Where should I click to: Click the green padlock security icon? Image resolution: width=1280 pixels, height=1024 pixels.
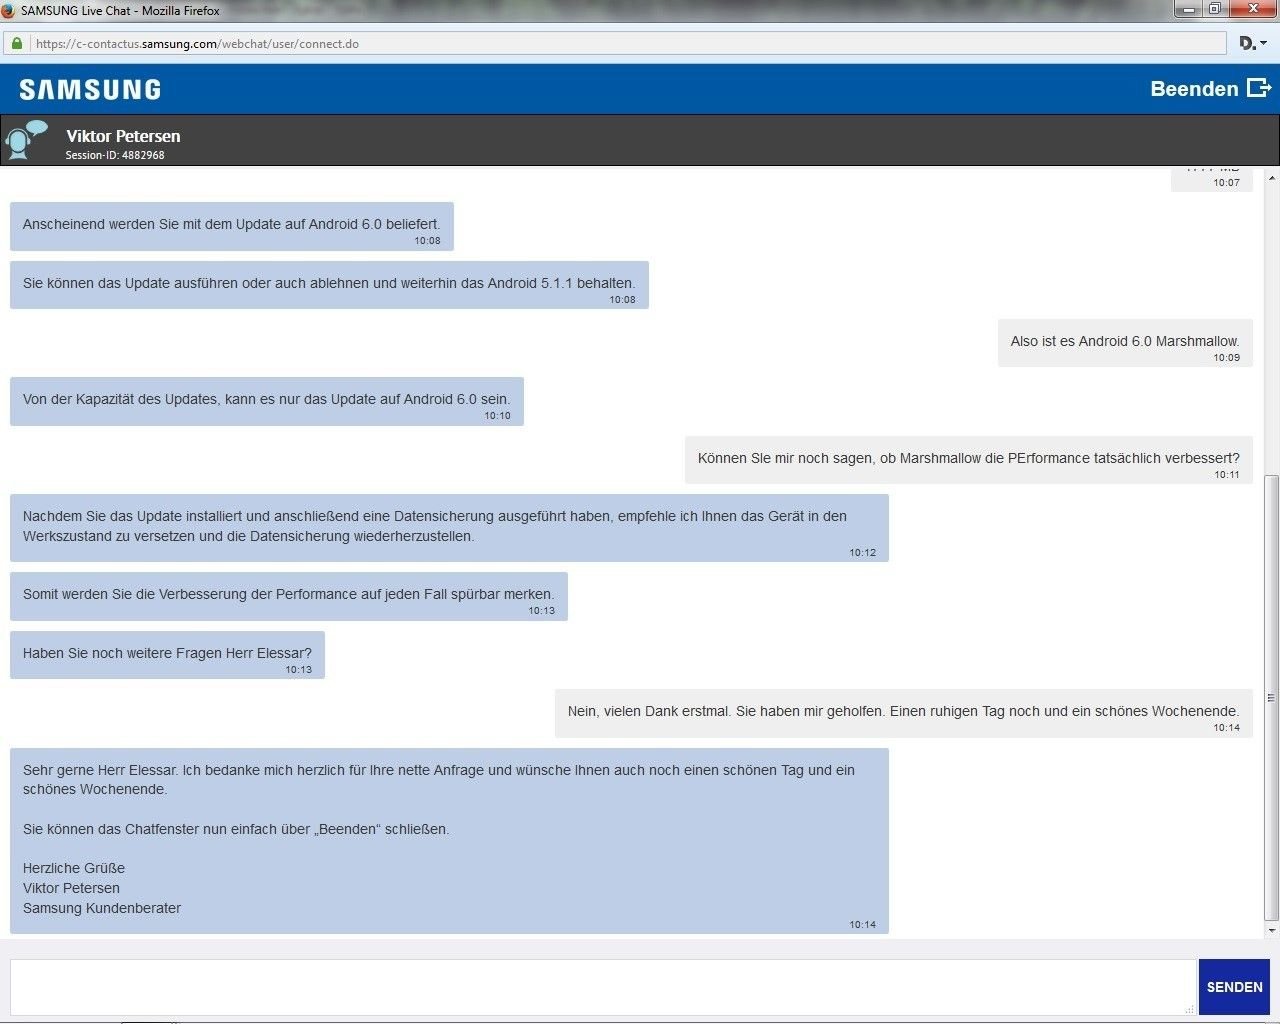coord(17,43)
